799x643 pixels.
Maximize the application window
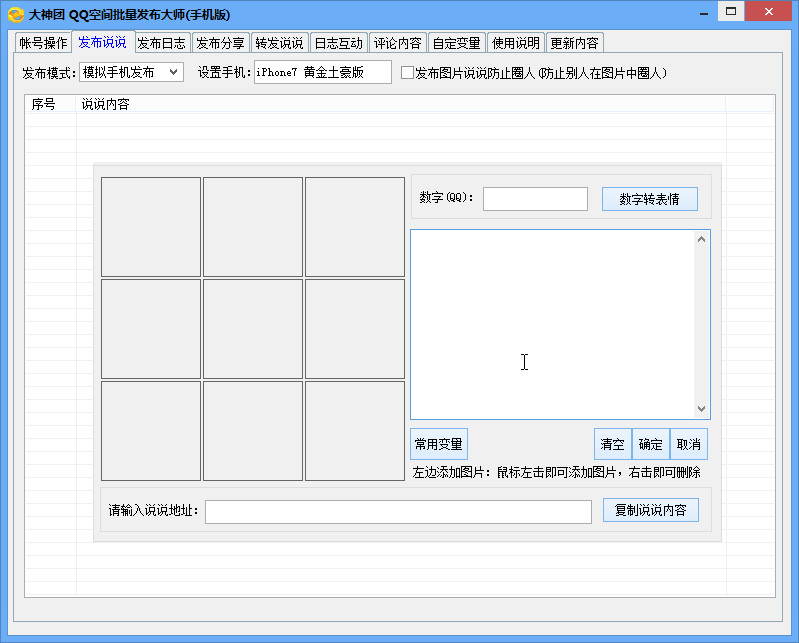[x=731, y=11]
